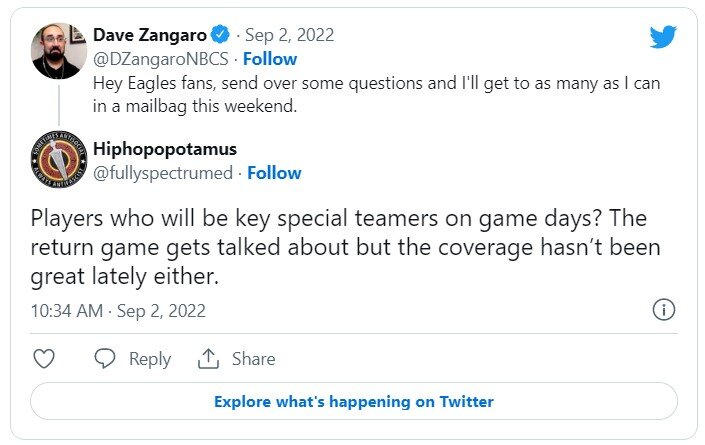This screenshot has width=705, height=445.
Task: Click the special teamers reply text
Action: (x=346, y=246)
